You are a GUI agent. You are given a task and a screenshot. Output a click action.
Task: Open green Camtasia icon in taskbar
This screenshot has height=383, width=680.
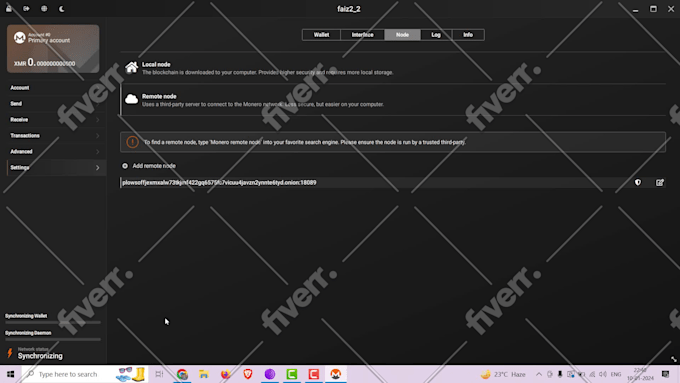click(x=292, y=374)
